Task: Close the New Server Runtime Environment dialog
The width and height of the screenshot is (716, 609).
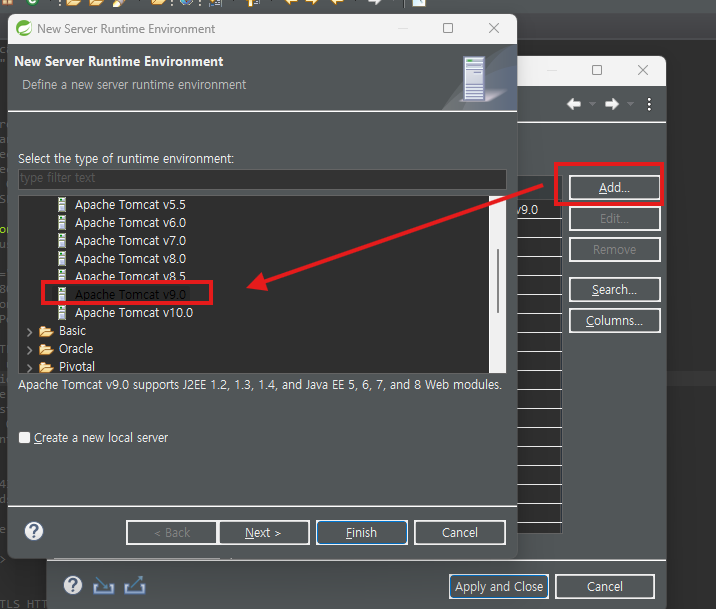Action: pyautogui.click(x=494, y=28)
